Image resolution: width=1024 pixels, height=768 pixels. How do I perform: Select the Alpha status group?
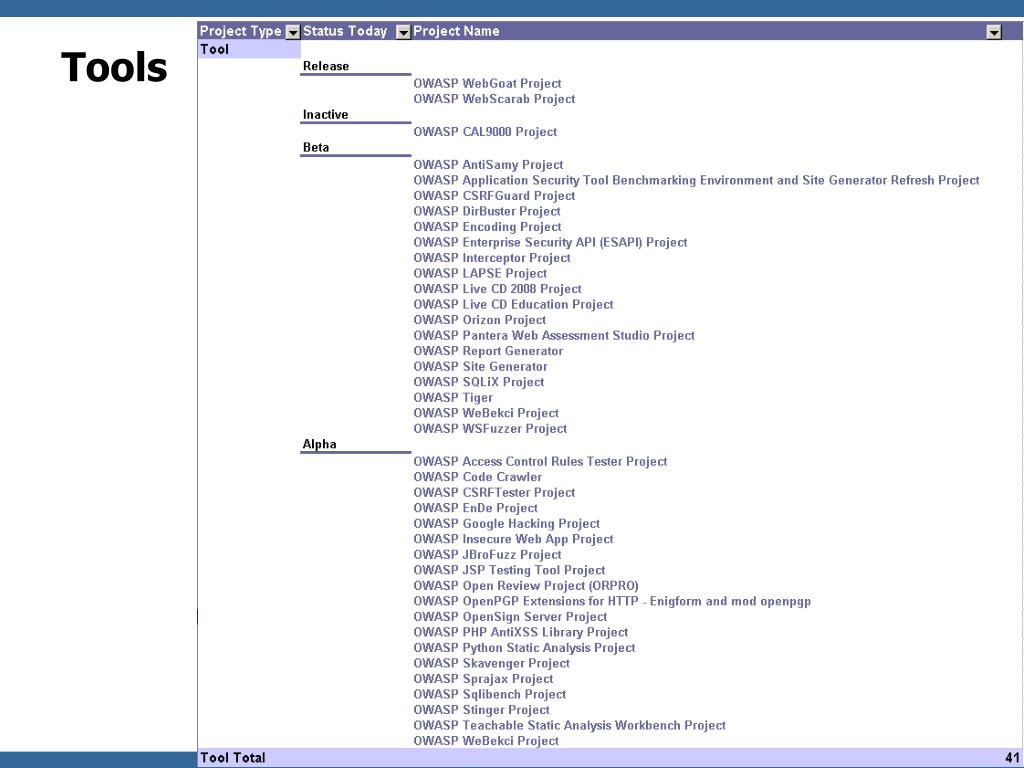coord(319,444)
